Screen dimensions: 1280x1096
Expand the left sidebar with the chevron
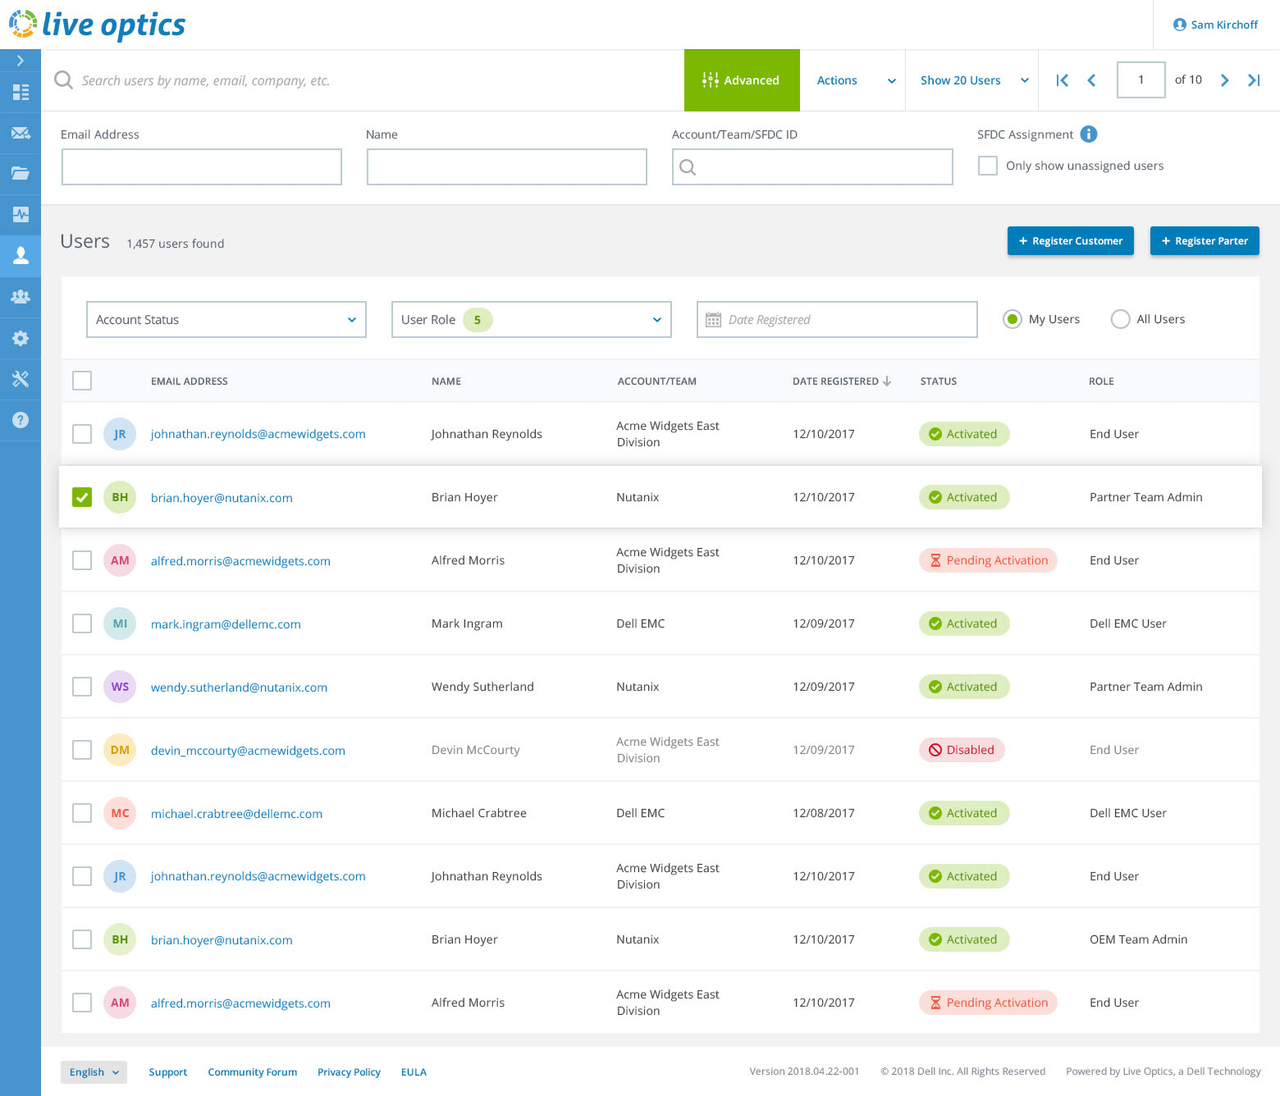(x=20, y=61)
